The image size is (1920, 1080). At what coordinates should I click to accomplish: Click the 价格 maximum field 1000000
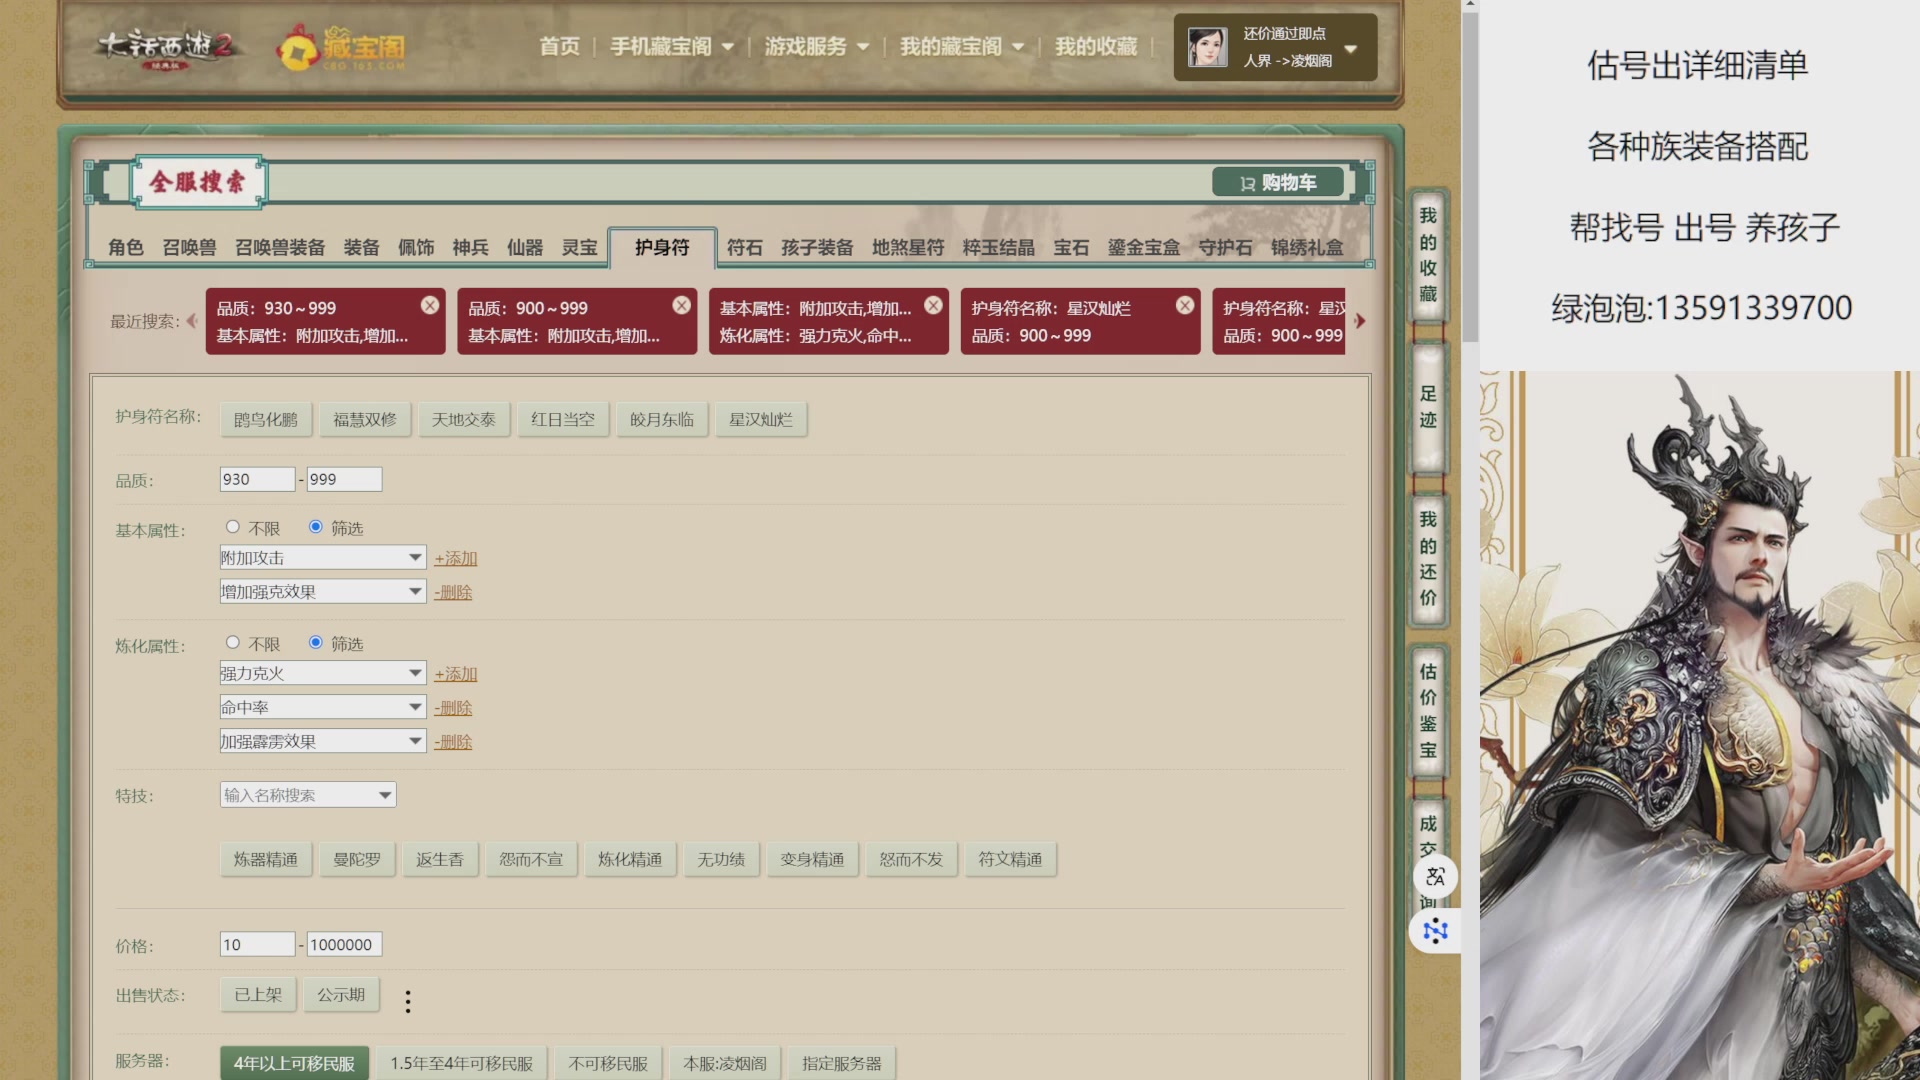point(344,944)
